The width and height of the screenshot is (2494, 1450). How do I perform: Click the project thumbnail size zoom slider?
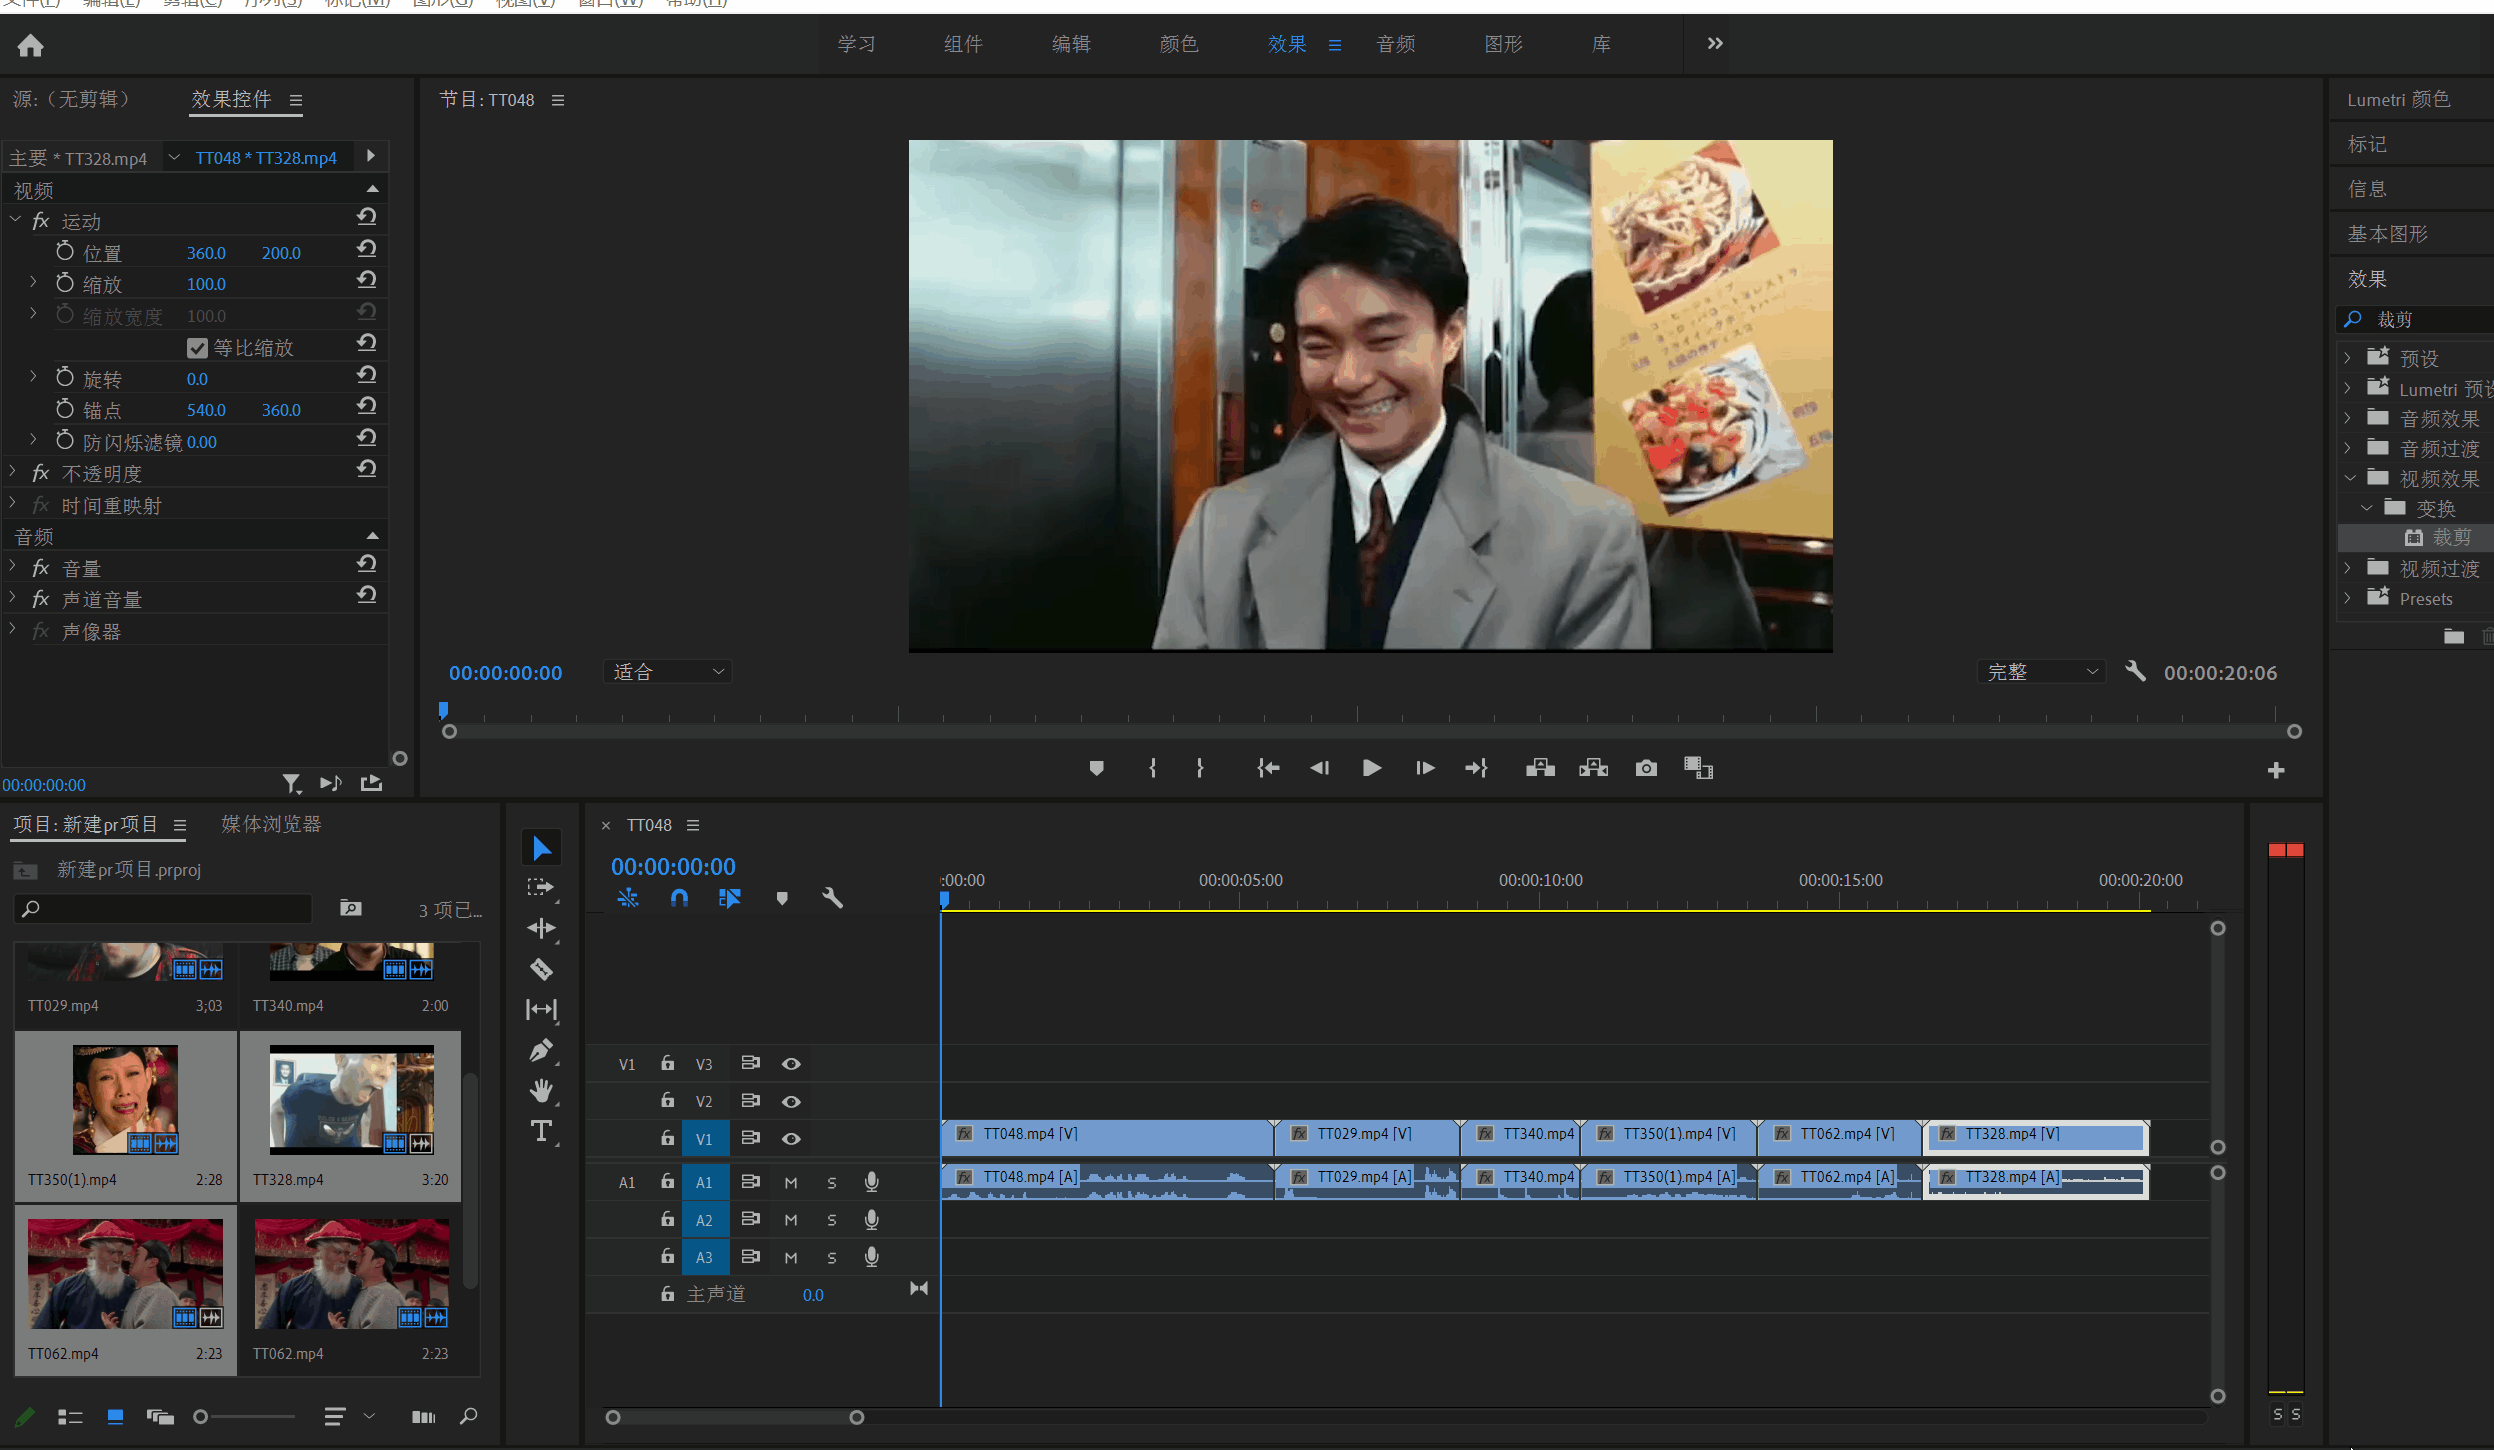coord(245,1416)
